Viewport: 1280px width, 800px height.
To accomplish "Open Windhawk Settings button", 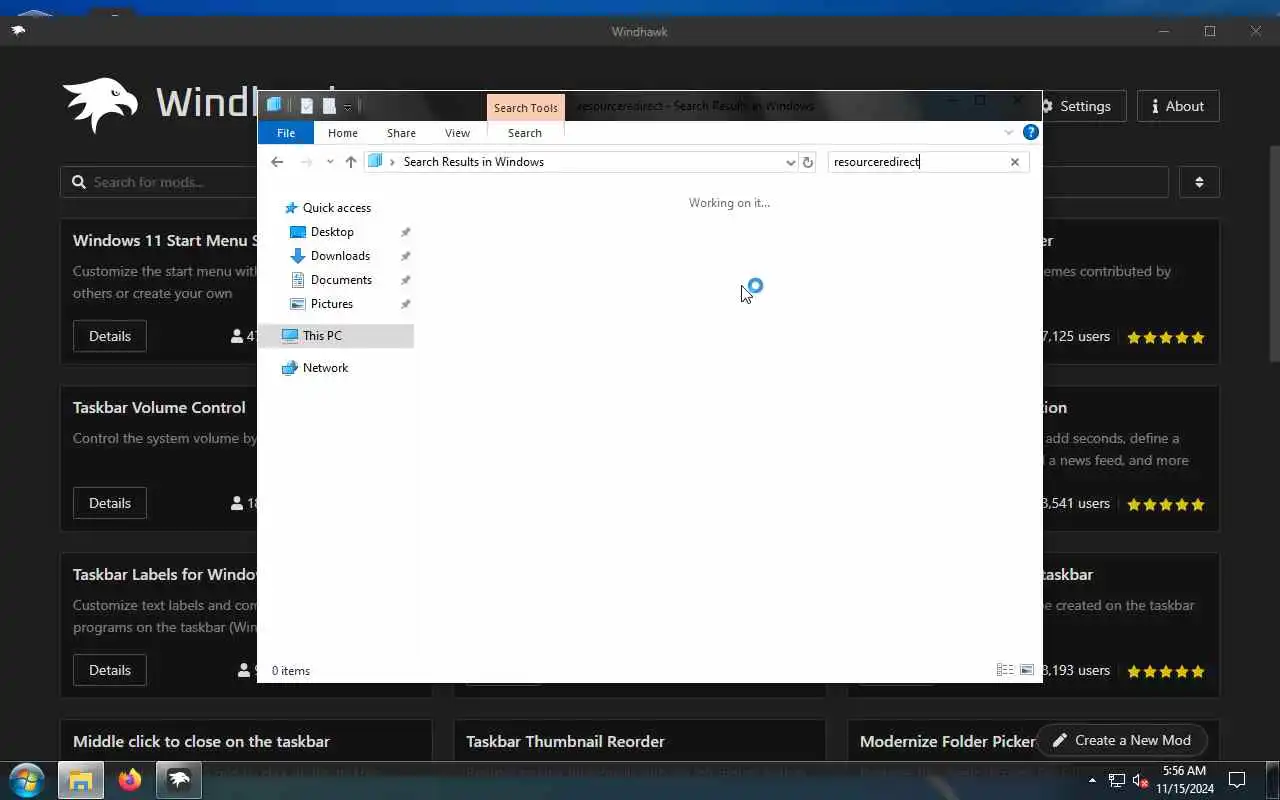I will coord(1083,106).
